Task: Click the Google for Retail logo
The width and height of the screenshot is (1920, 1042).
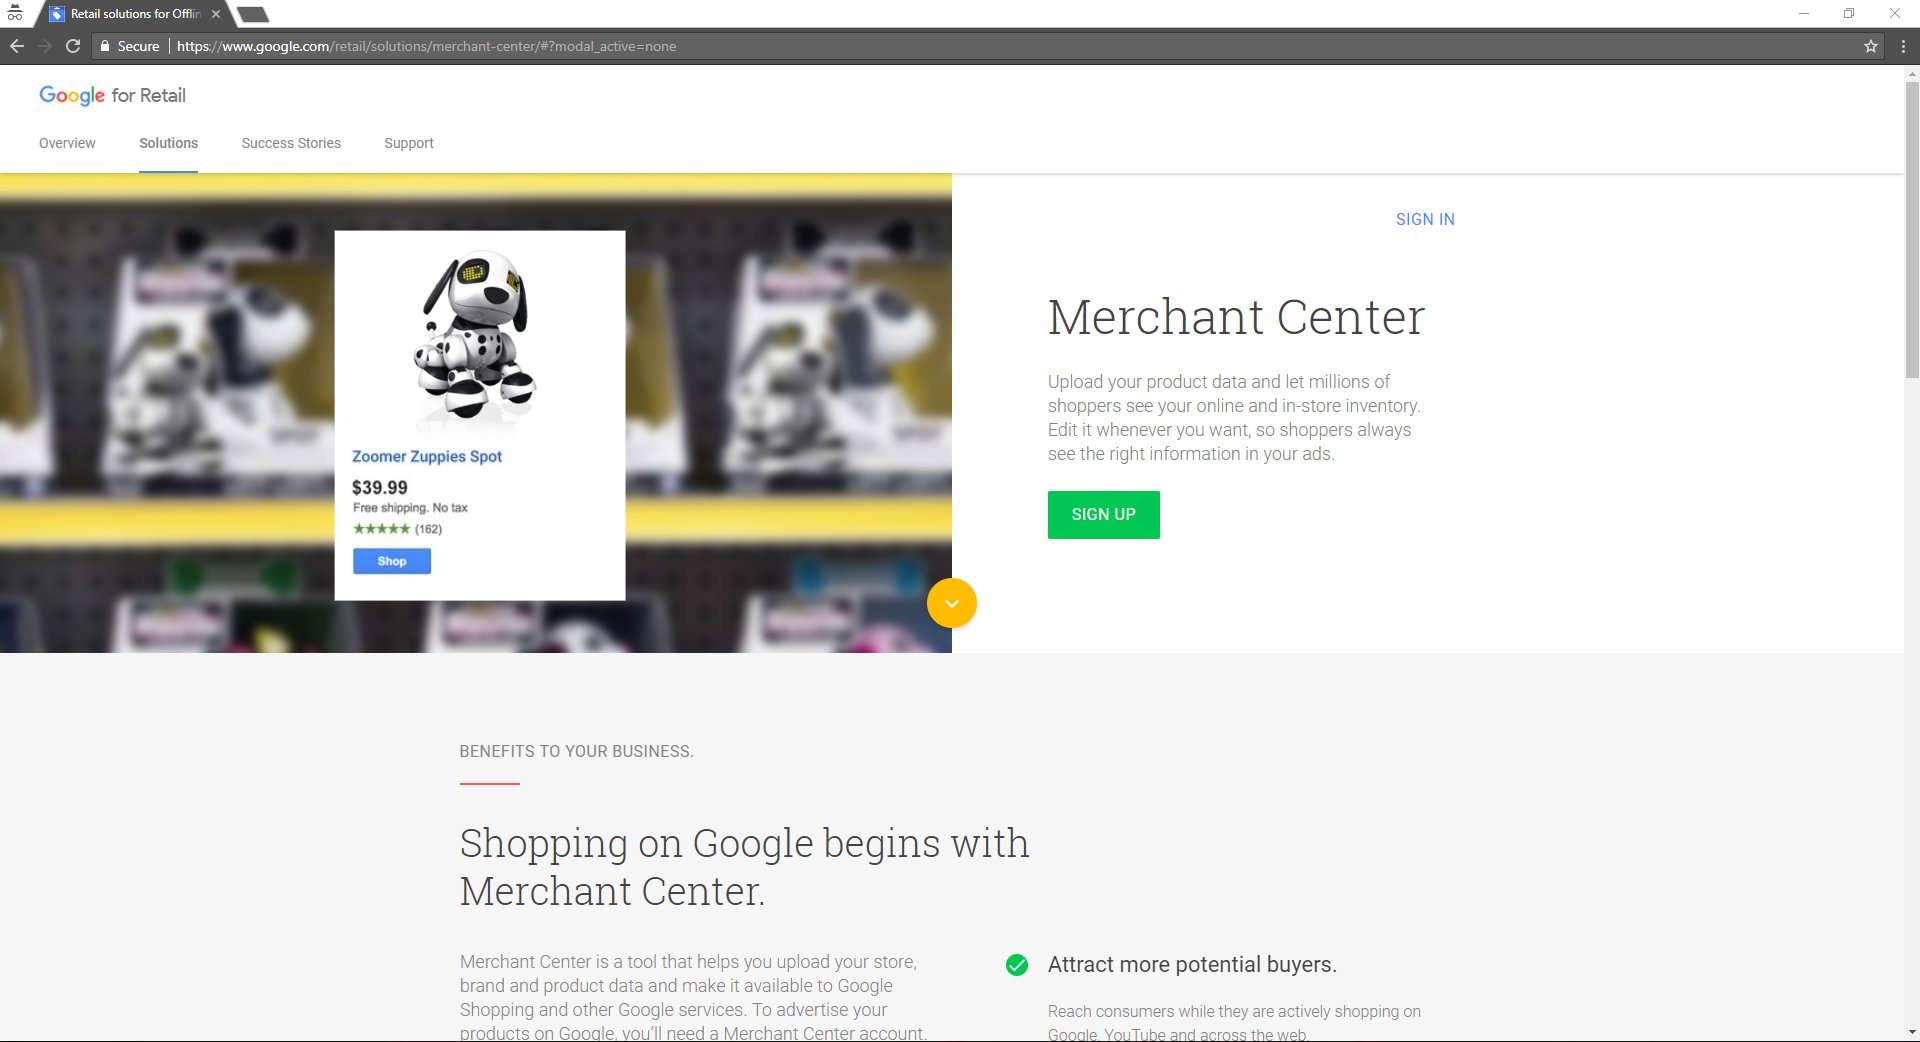Action: 112,95
